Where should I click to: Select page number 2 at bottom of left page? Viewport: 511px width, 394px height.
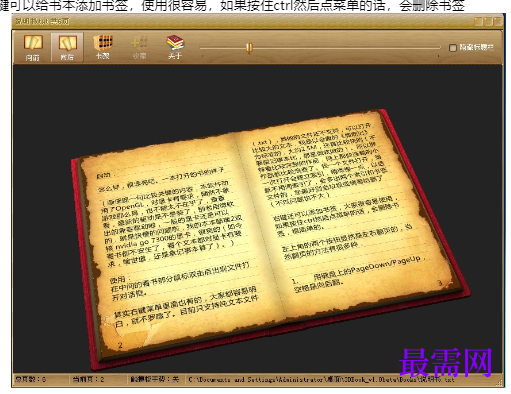[120, 345]
